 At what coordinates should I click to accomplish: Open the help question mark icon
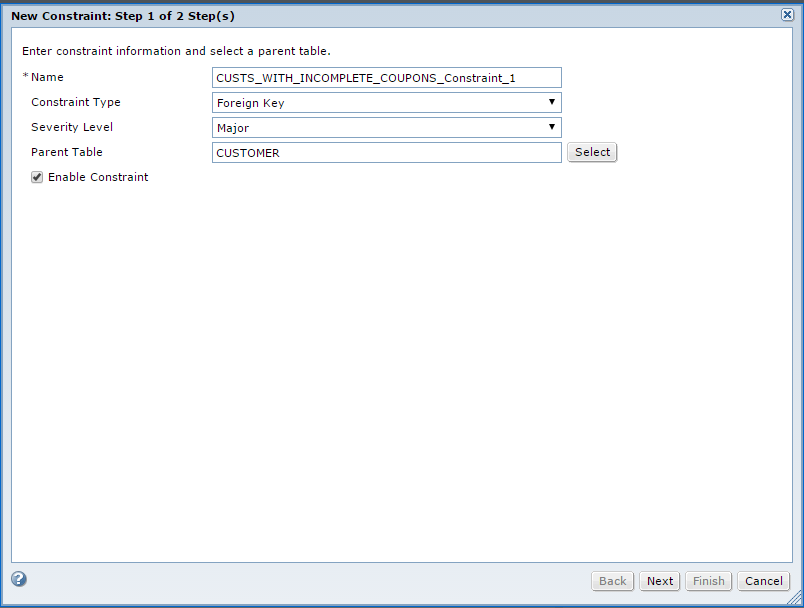tap(19, 579)
